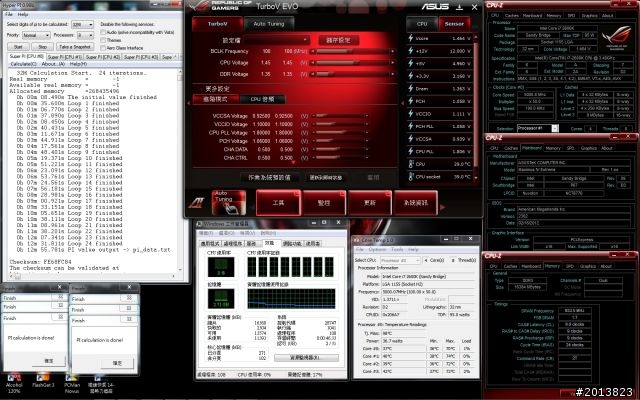The image size is (640, 400).
Task: Toggle the Aero Glass Interface checkbox
Action: (104, 48)
